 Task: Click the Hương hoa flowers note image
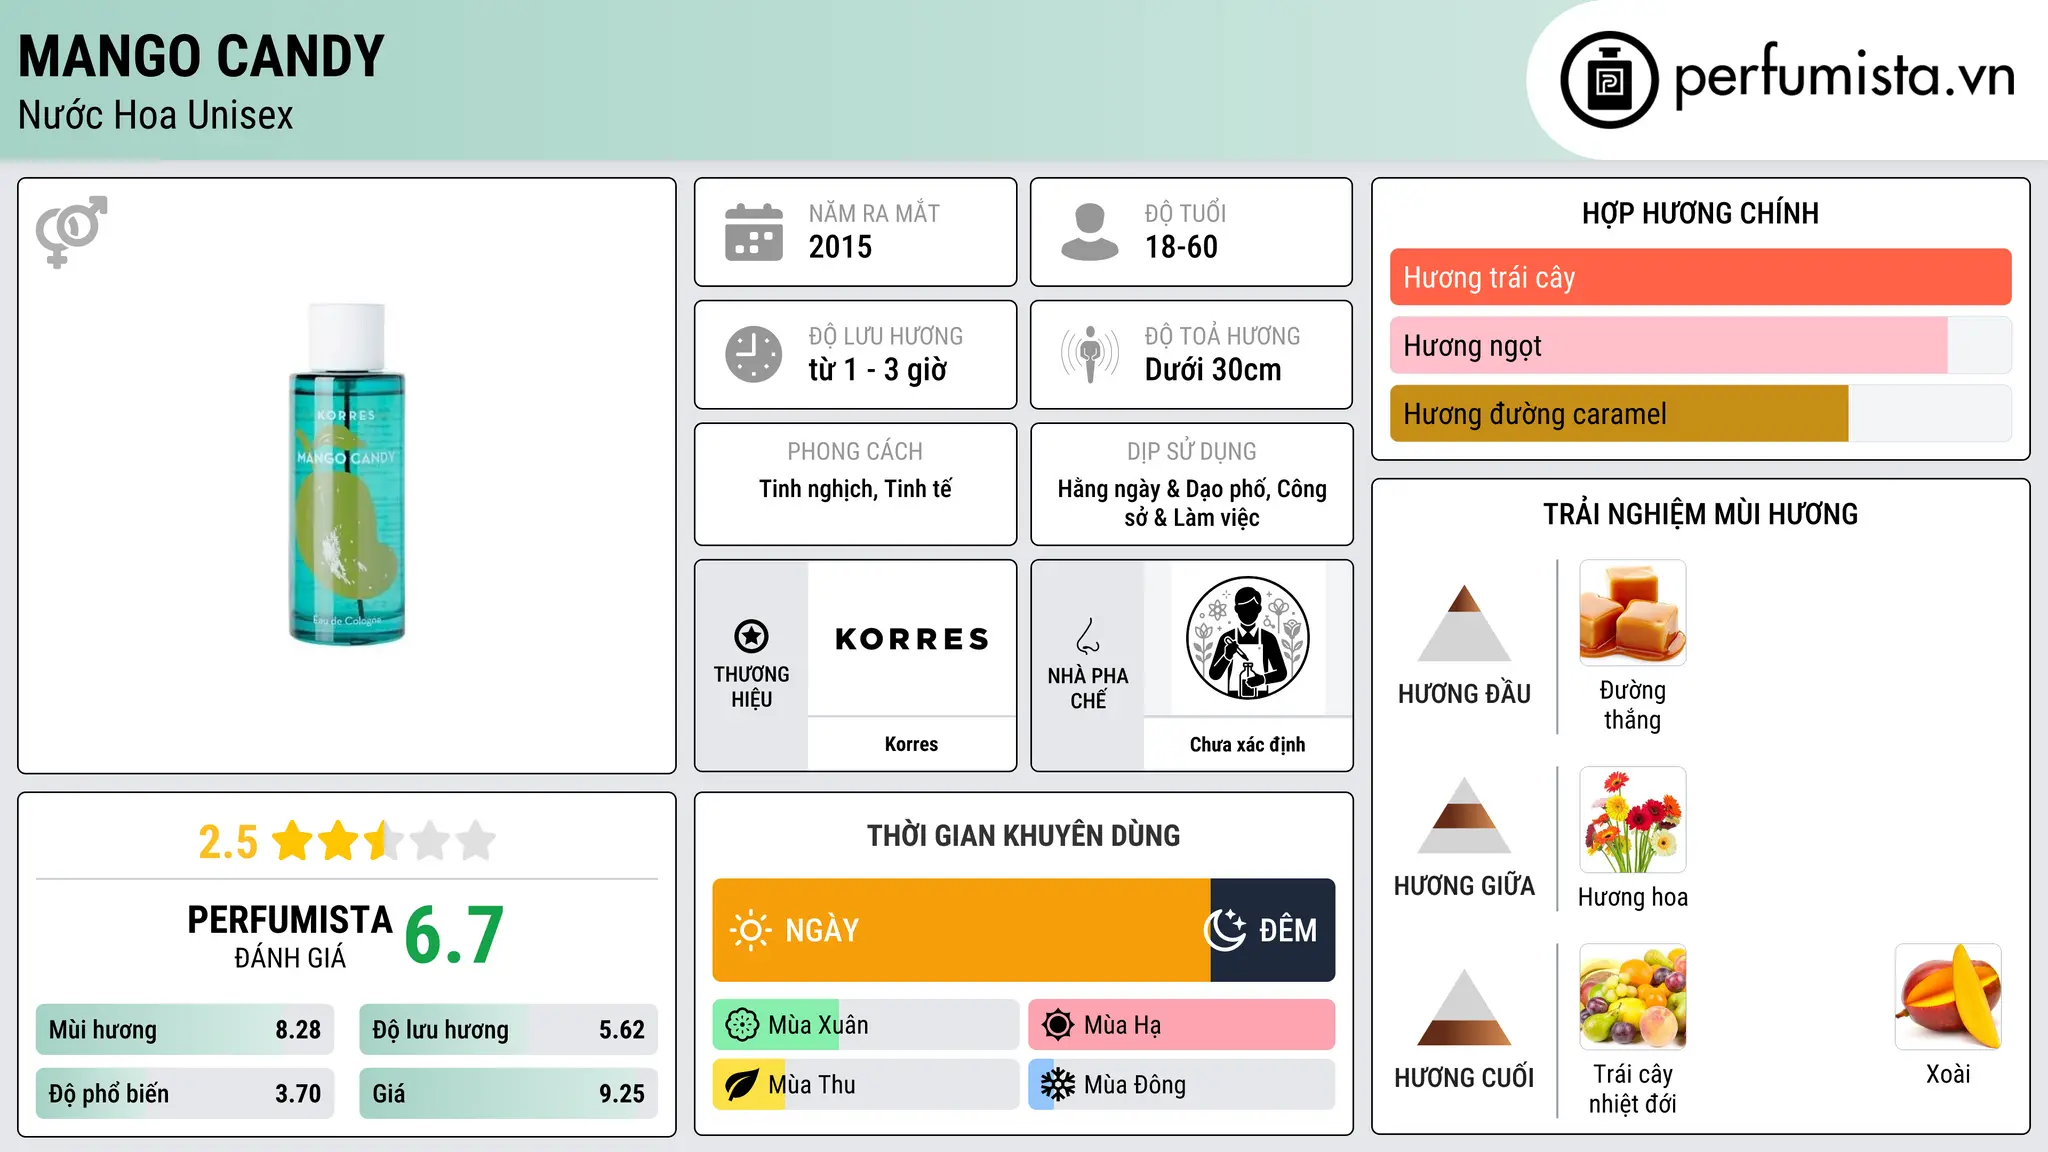1632,820
